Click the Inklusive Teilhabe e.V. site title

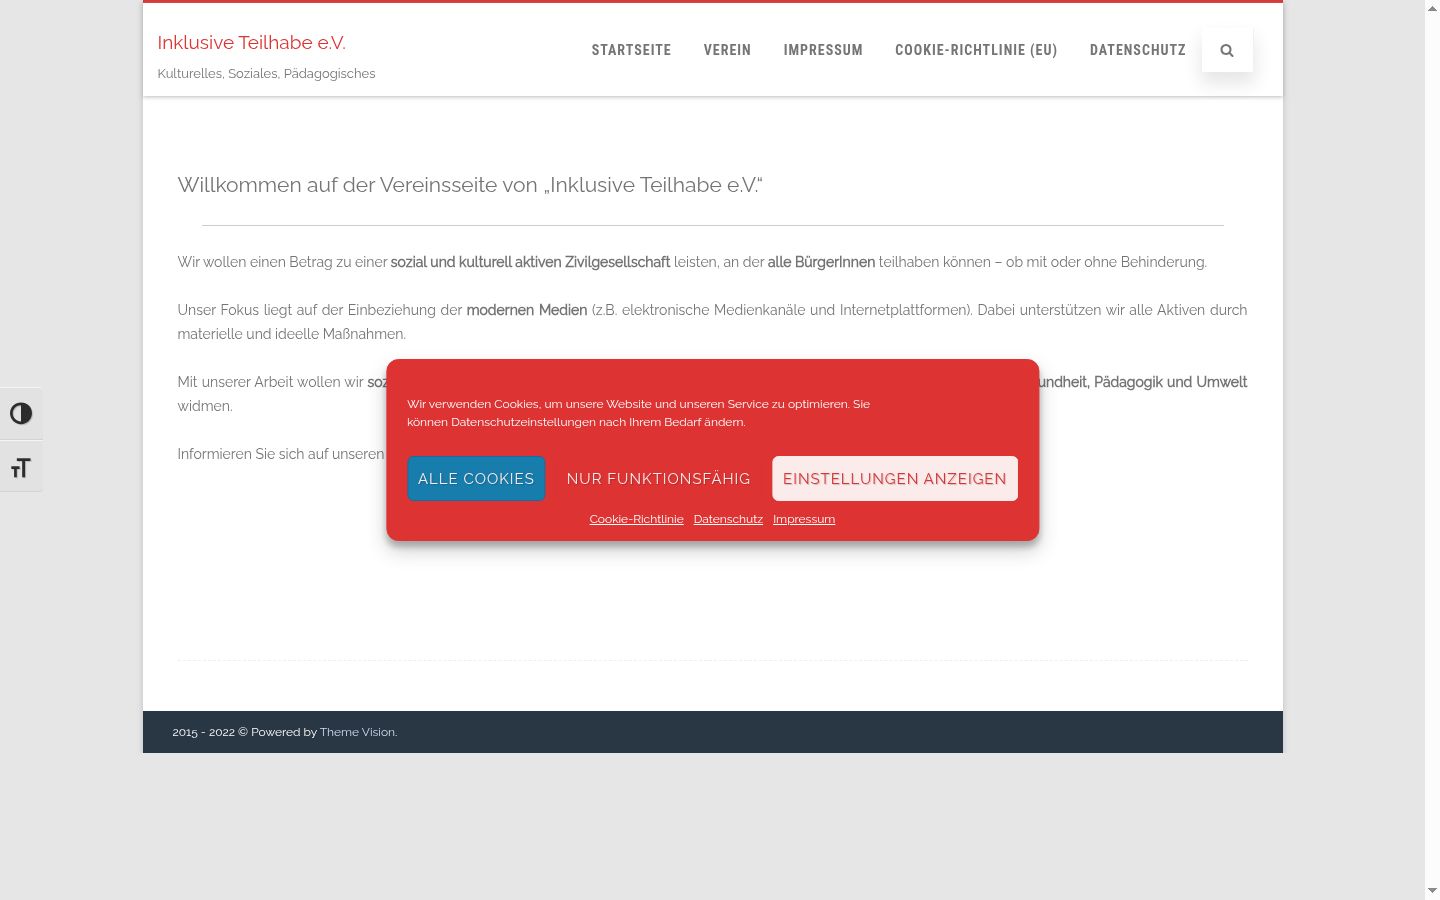pyautogui.click(x=251, y=42)
